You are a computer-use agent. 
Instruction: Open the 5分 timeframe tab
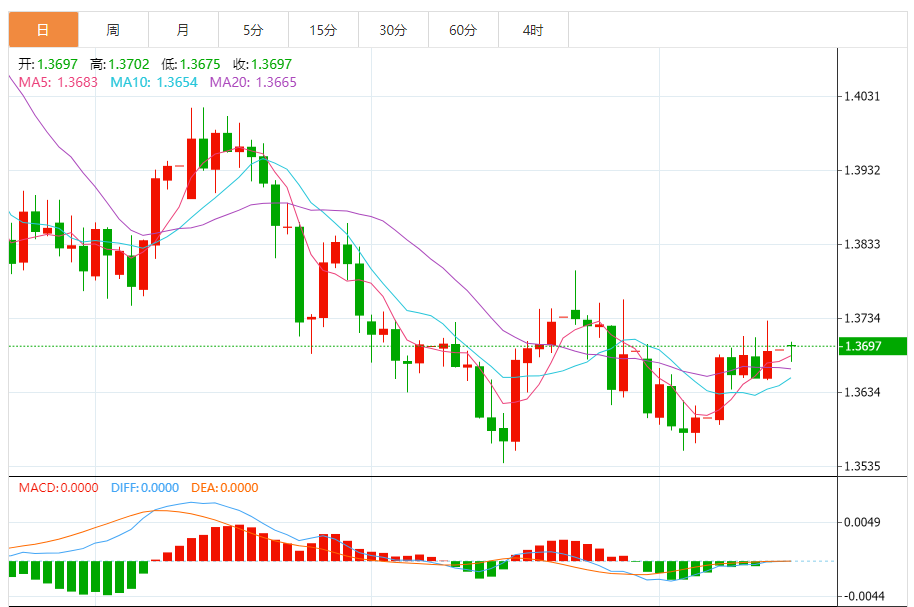pyautogui.click(x=253, y=30)
